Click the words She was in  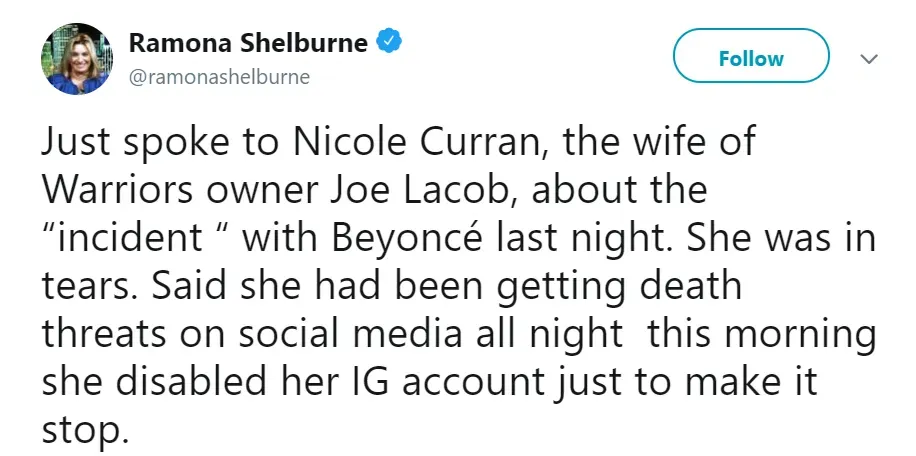tap(789, 240)
